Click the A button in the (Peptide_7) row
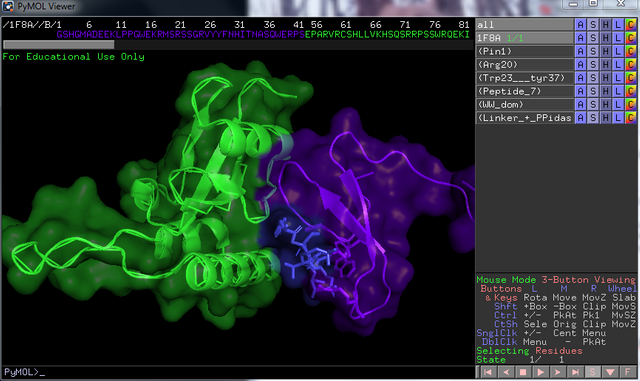Viewport: 640px width, 381px height. pyautogui.click(x=580, y=91)
